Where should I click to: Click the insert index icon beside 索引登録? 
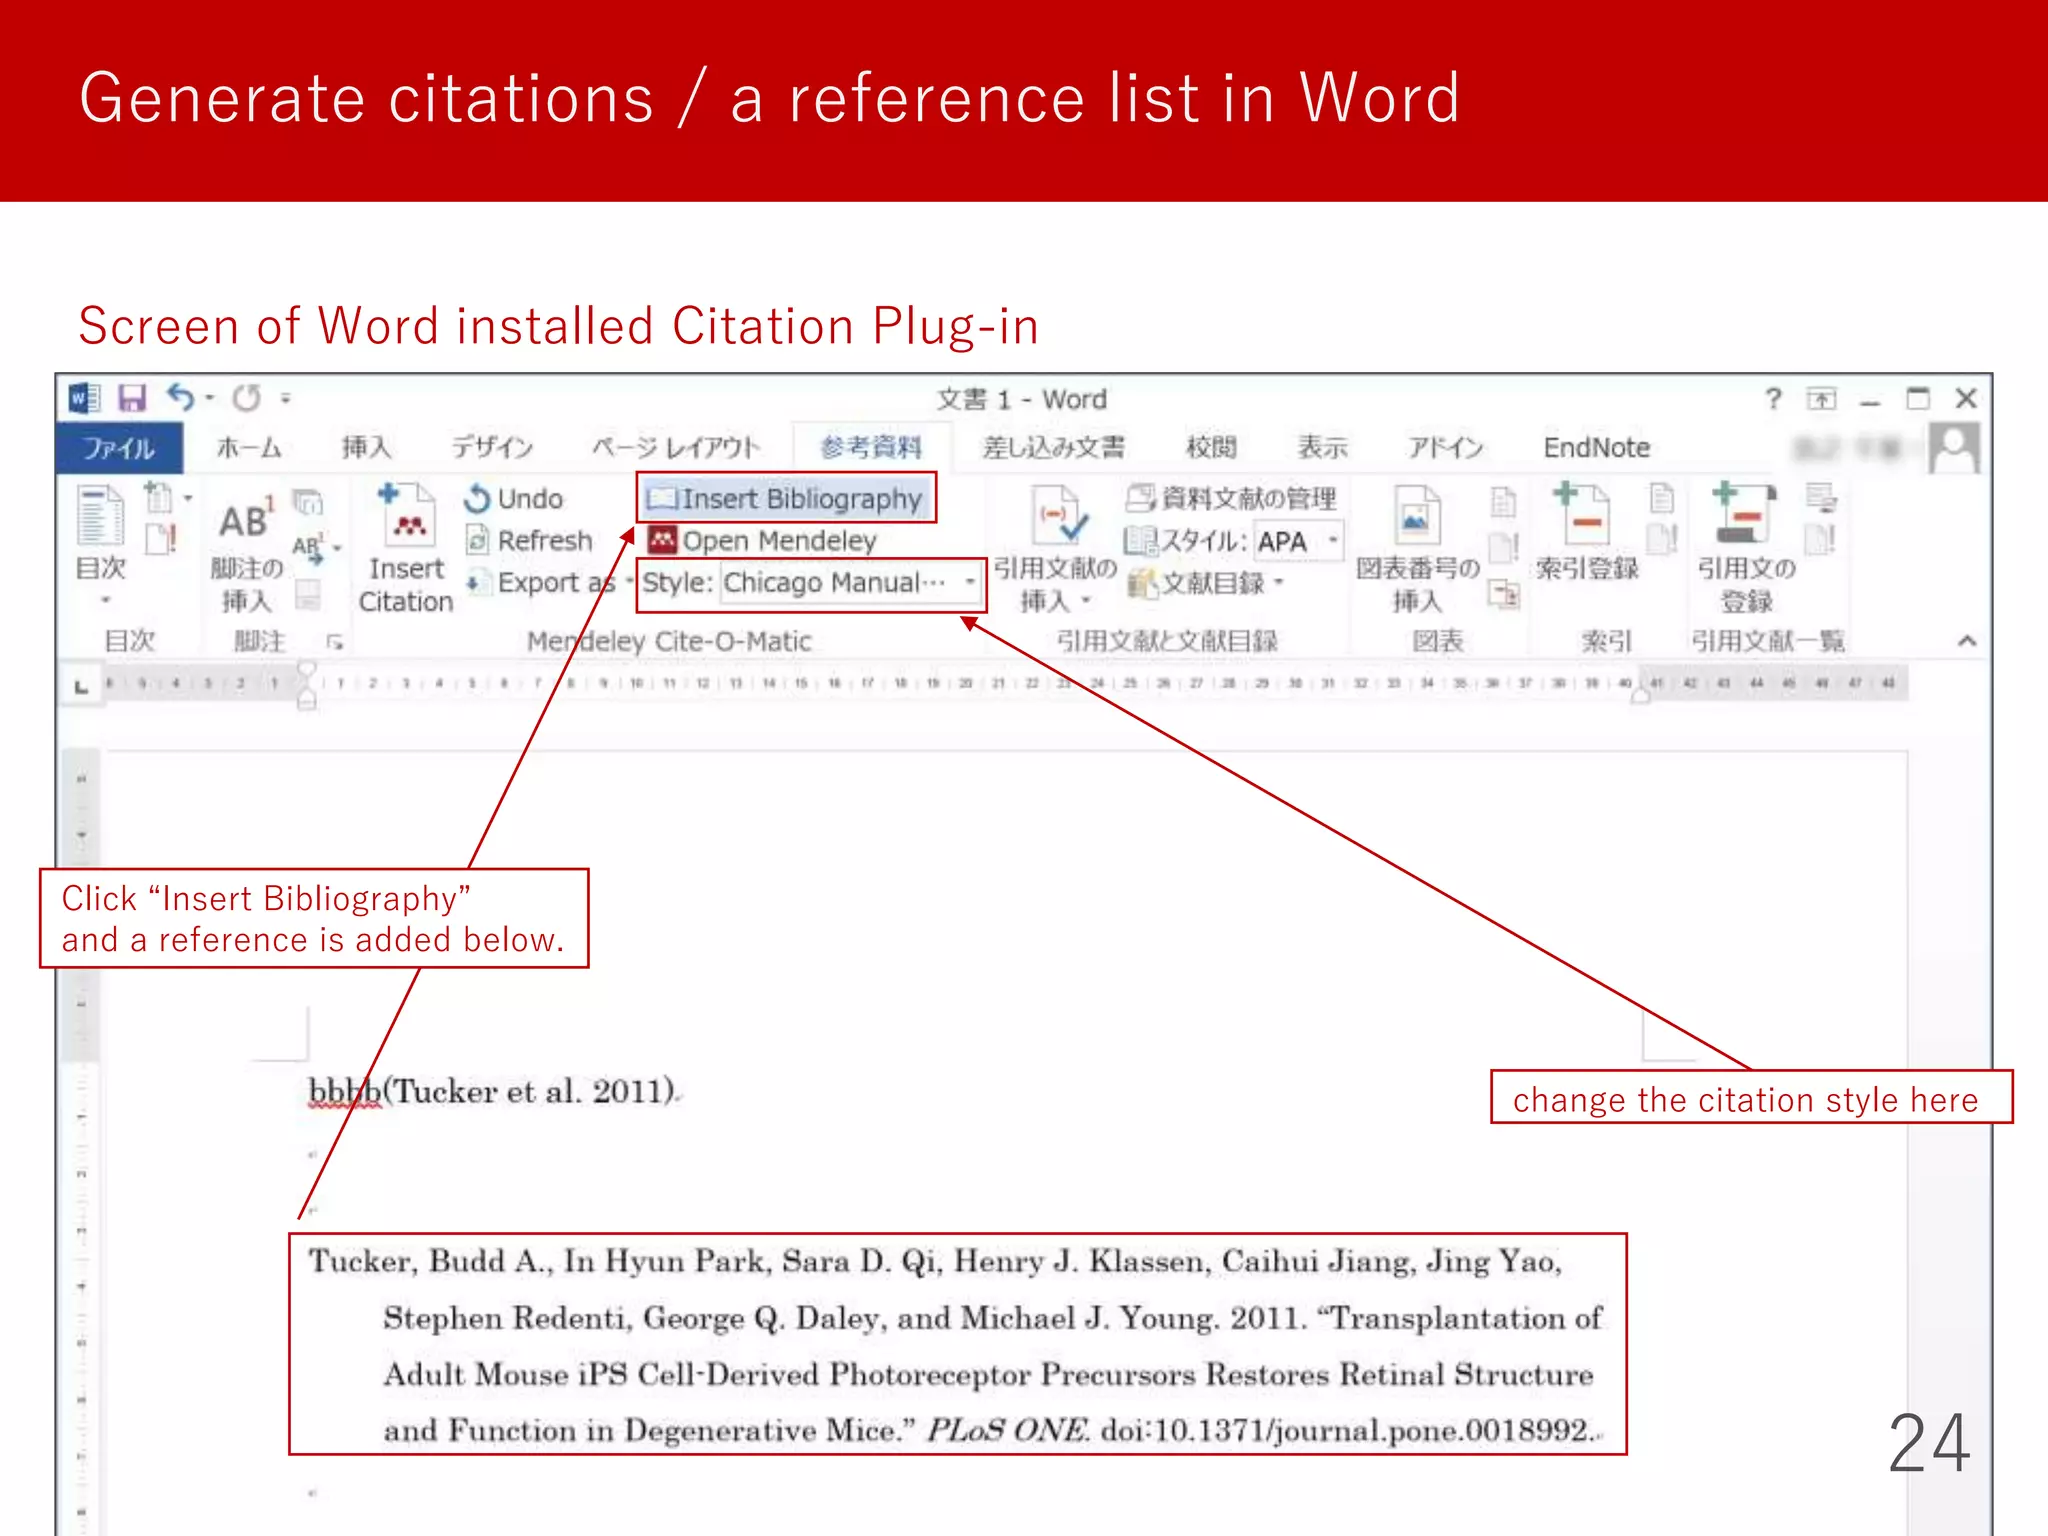pos(1661,497)
